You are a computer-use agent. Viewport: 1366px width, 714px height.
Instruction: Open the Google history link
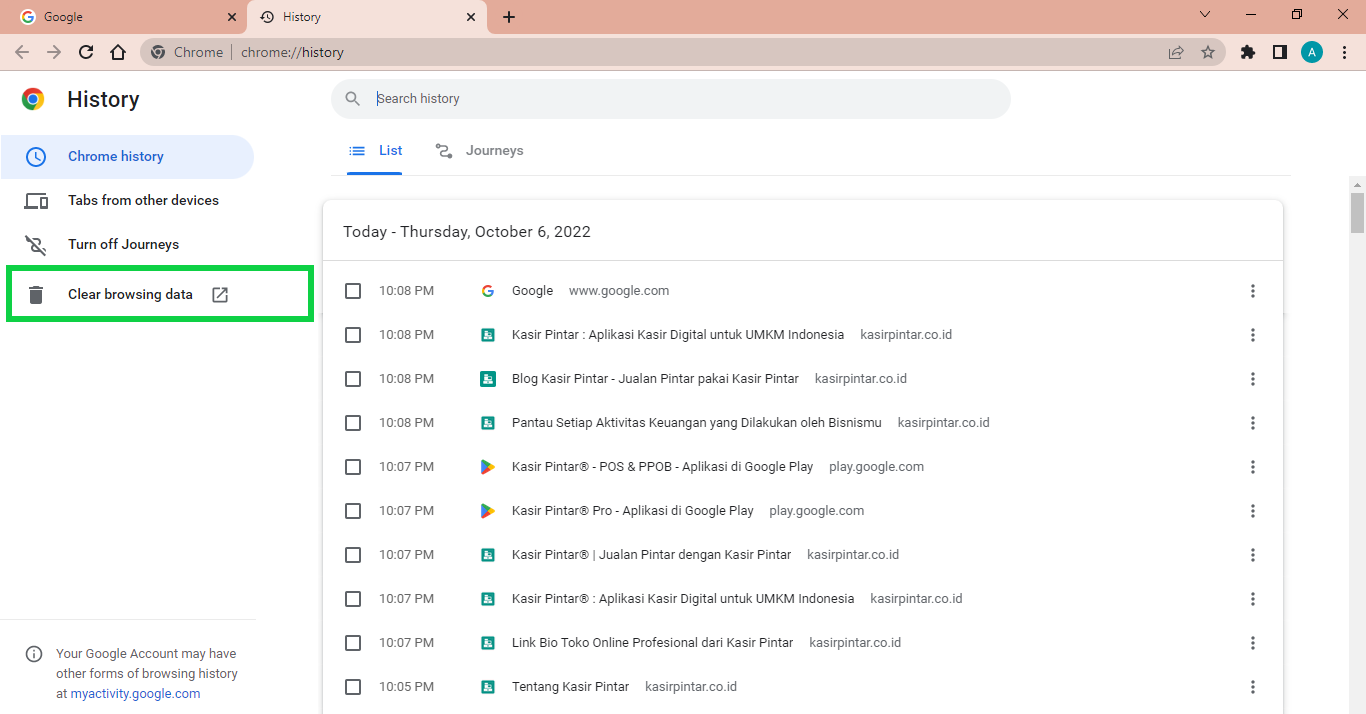click(532, 291)
